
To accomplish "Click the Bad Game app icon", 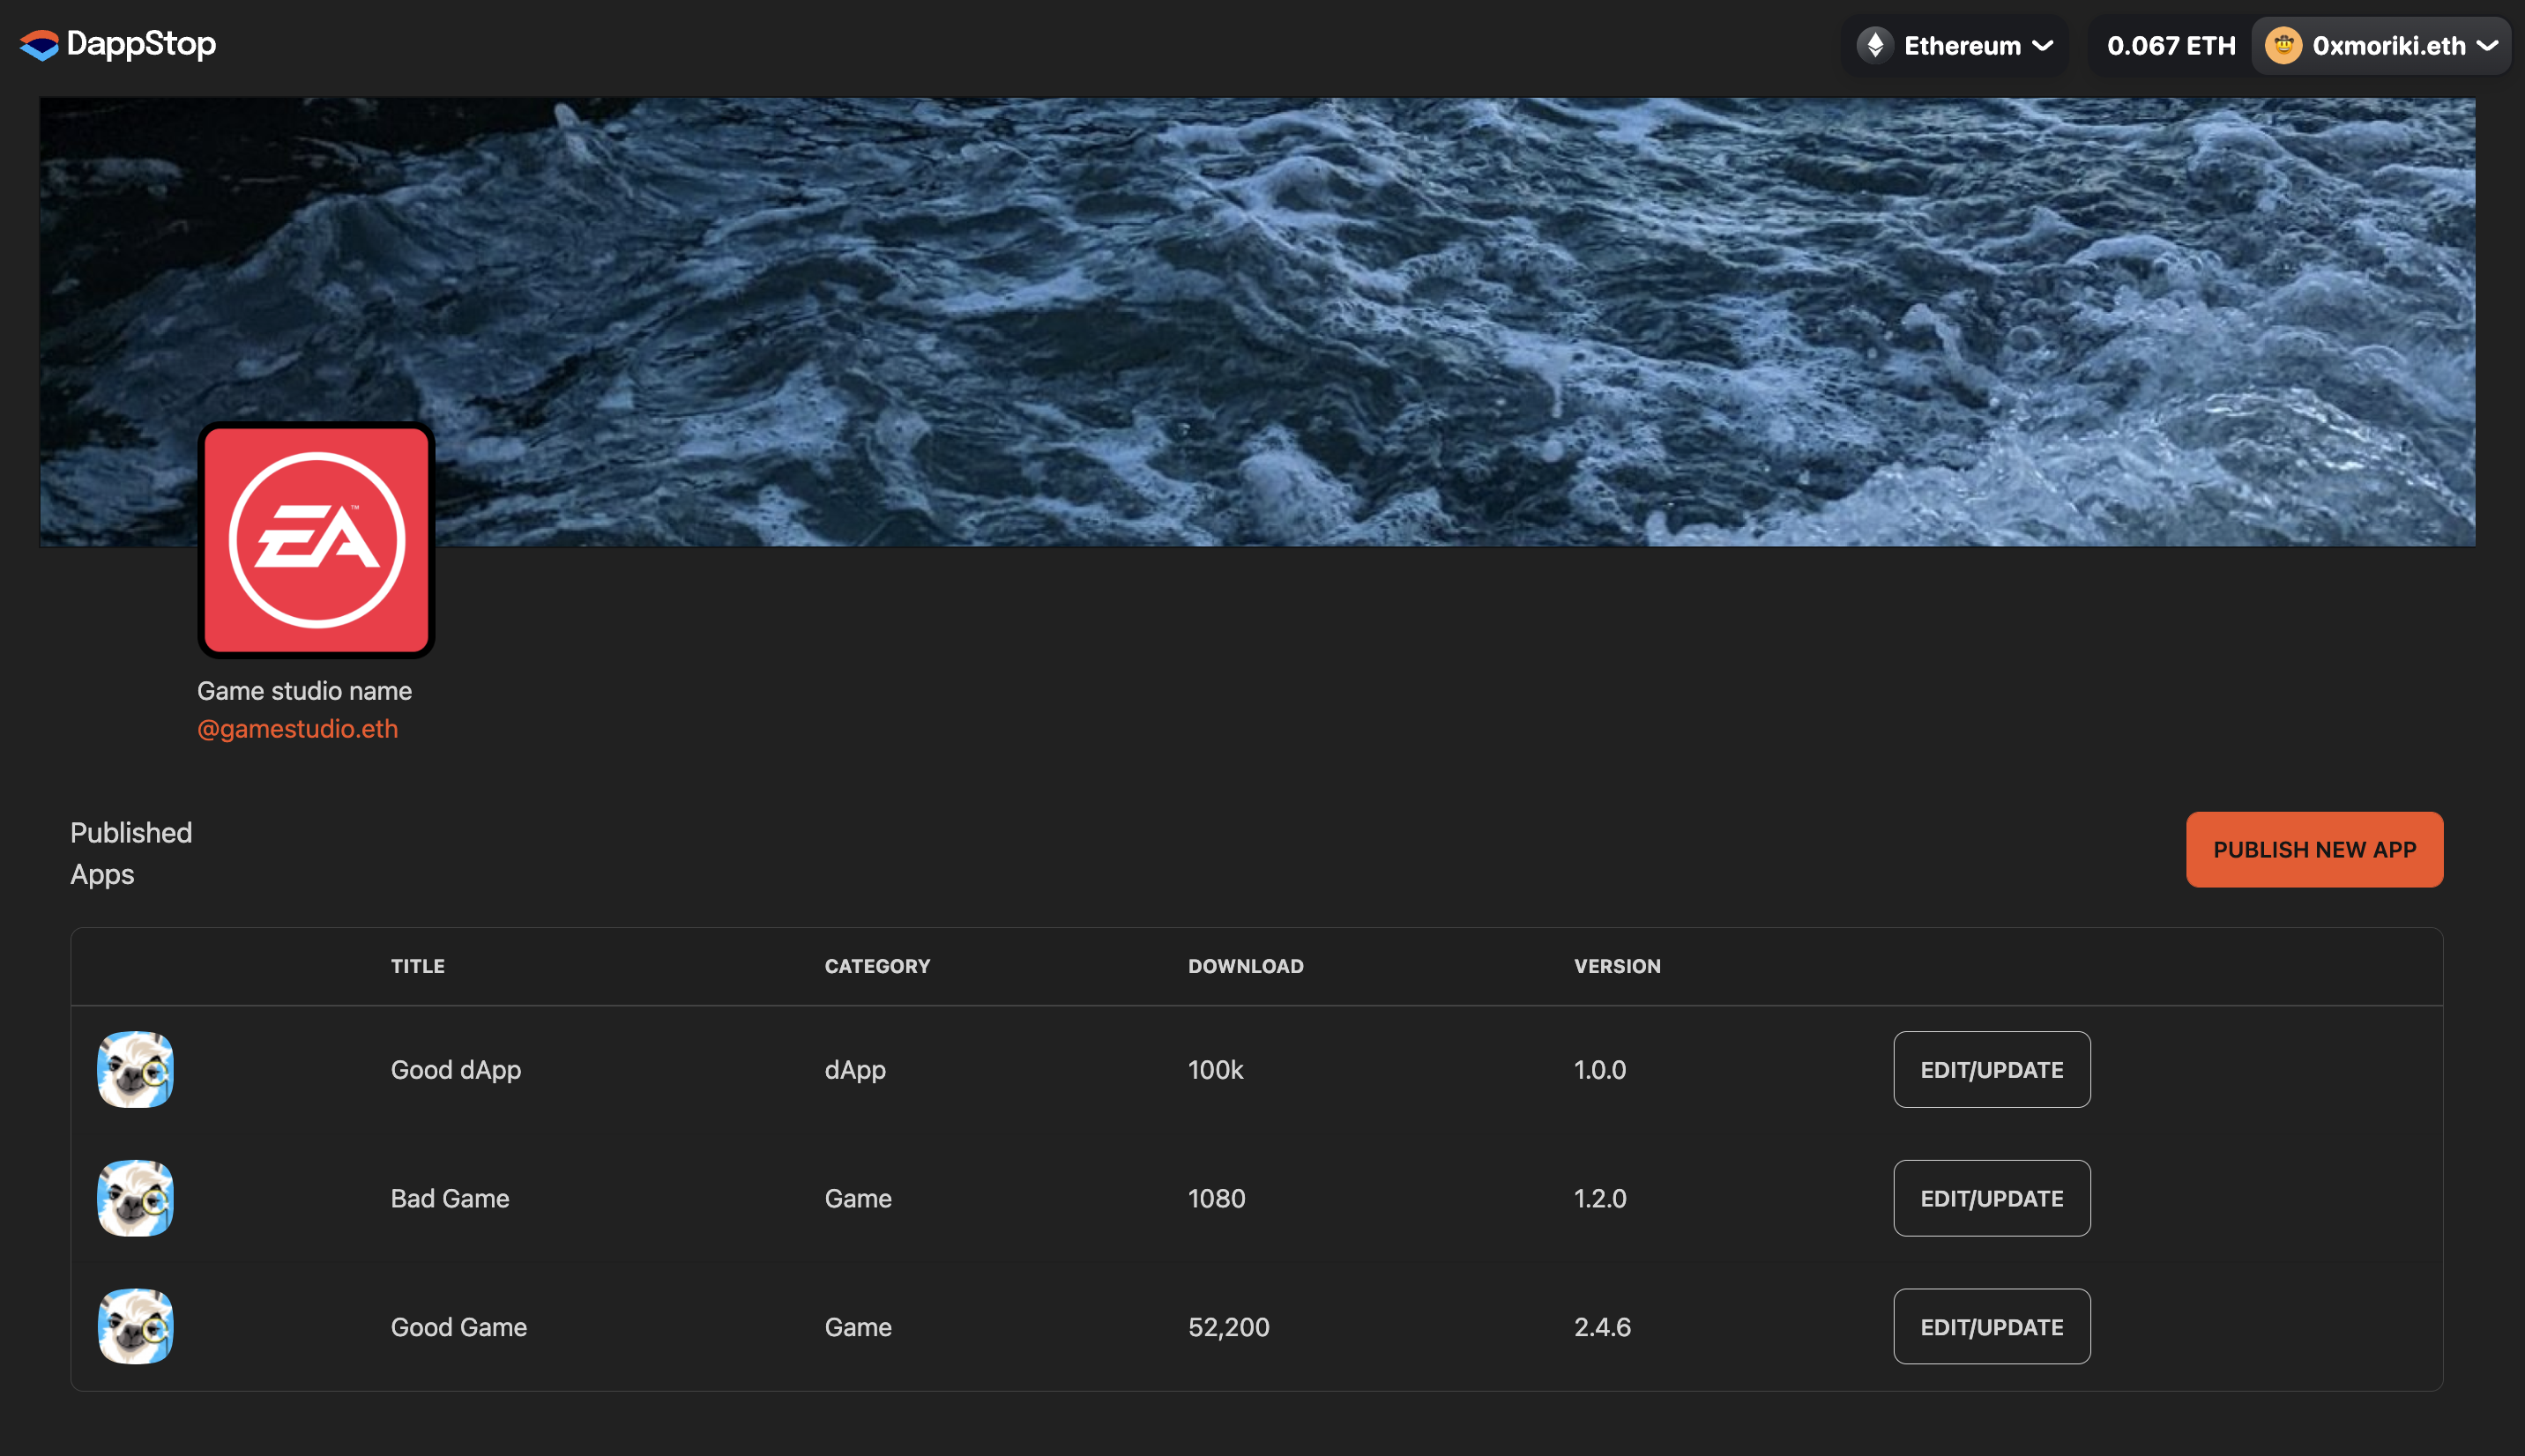I will pyautogui.click(x=135, y=1198).
